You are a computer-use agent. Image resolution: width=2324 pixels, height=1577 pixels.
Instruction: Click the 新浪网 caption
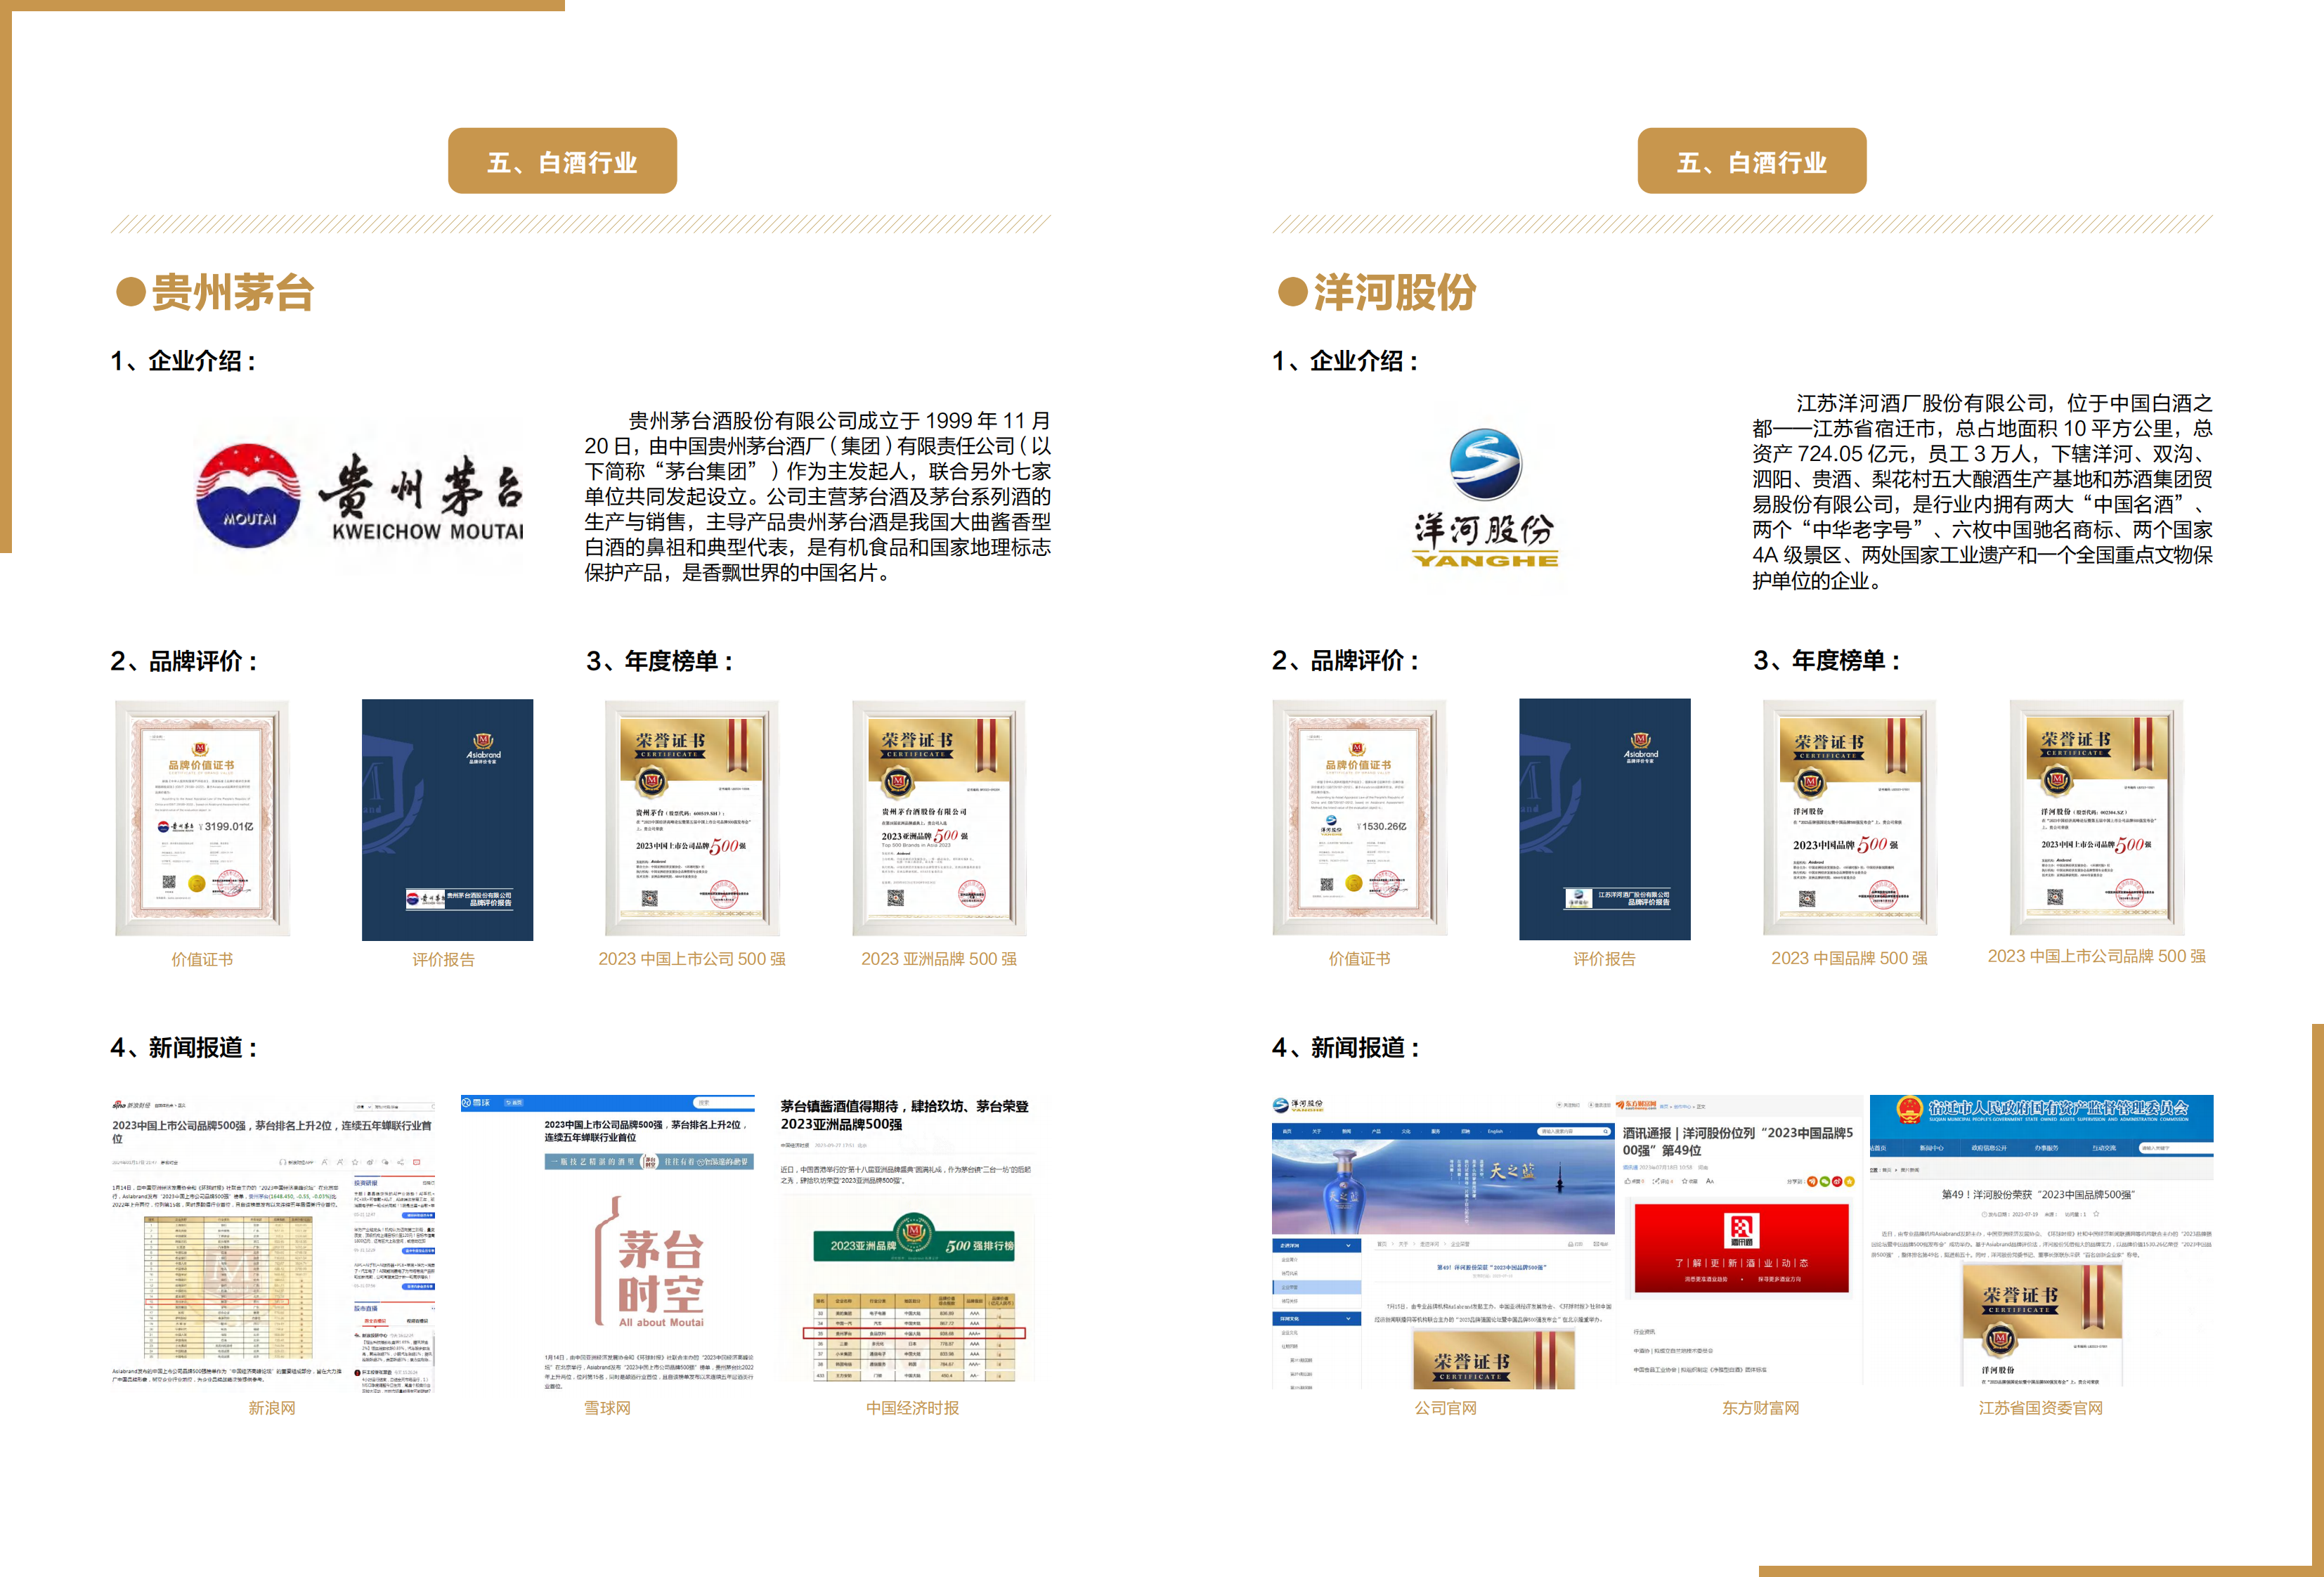(x=272, y=1408)
